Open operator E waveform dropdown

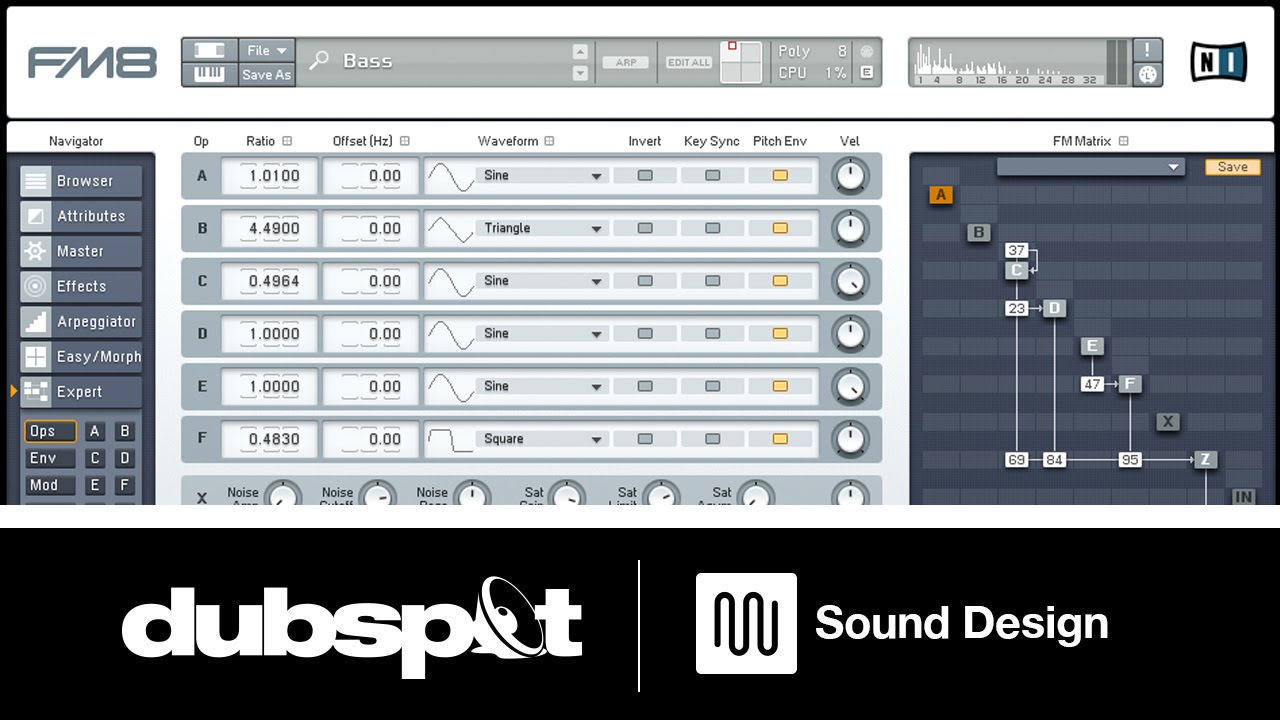(541, 386)
